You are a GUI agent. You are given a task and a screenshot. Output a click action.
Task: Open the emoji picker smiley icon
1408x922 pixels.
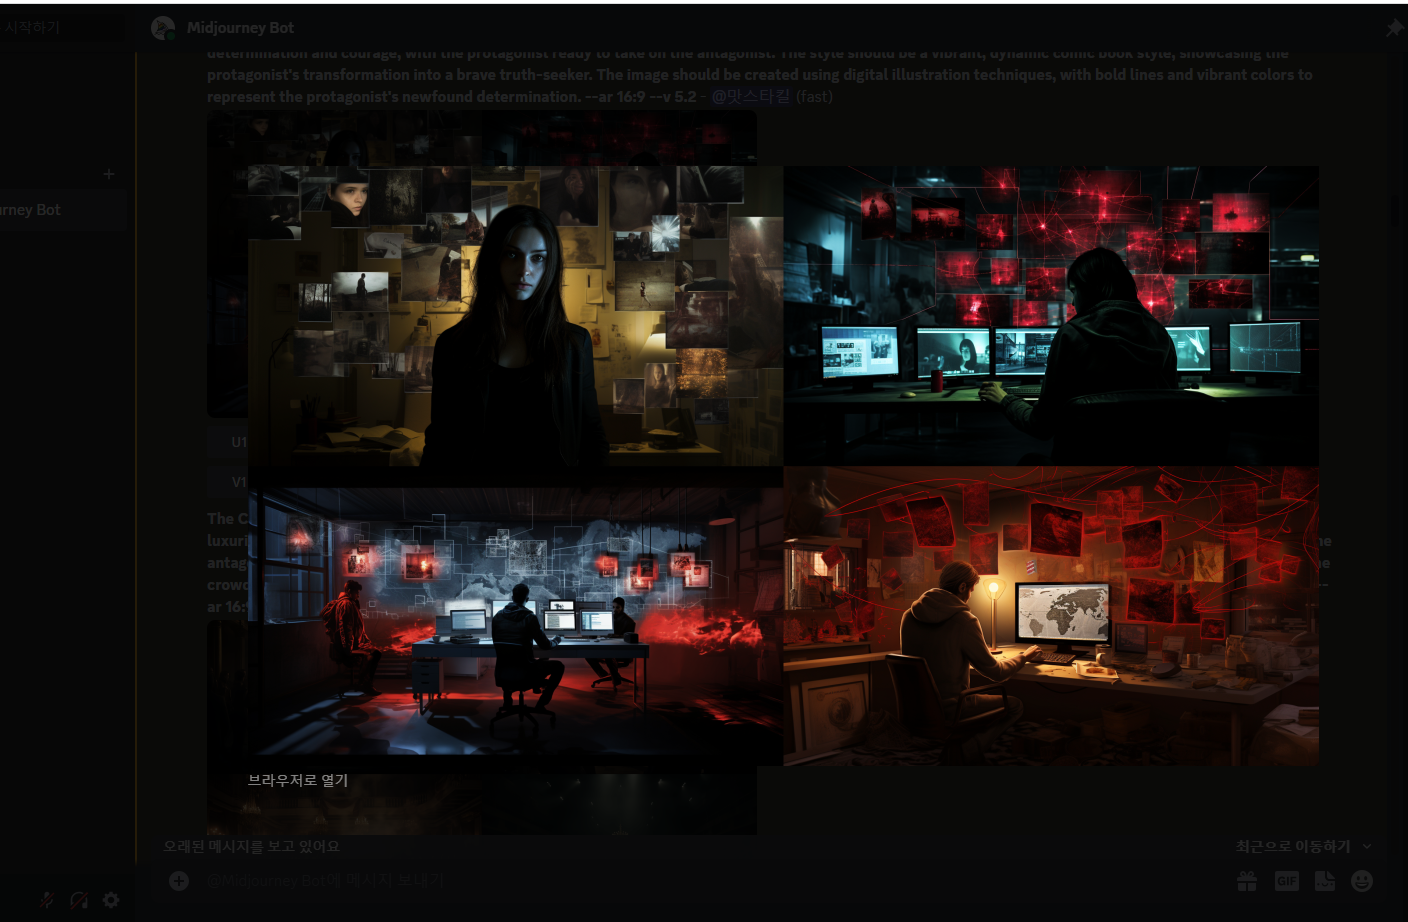pos(1362,881)
